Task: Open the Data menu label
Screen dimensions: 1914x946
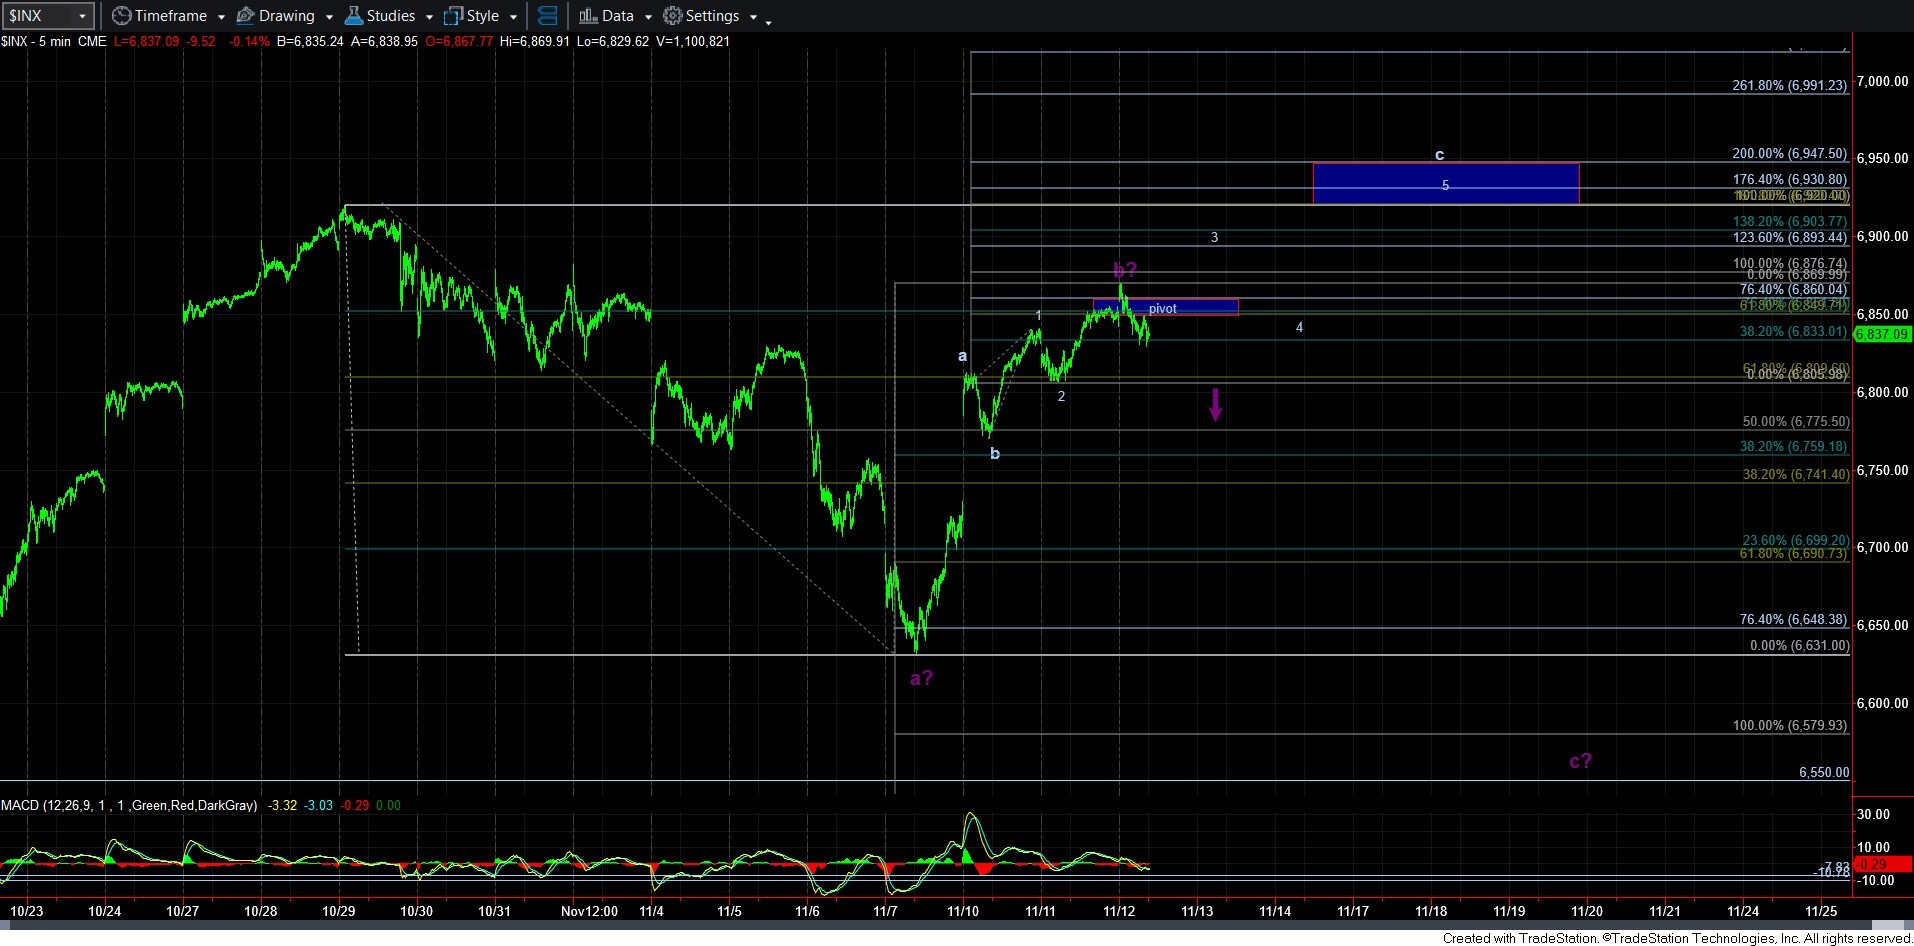Action: [617, 16]
